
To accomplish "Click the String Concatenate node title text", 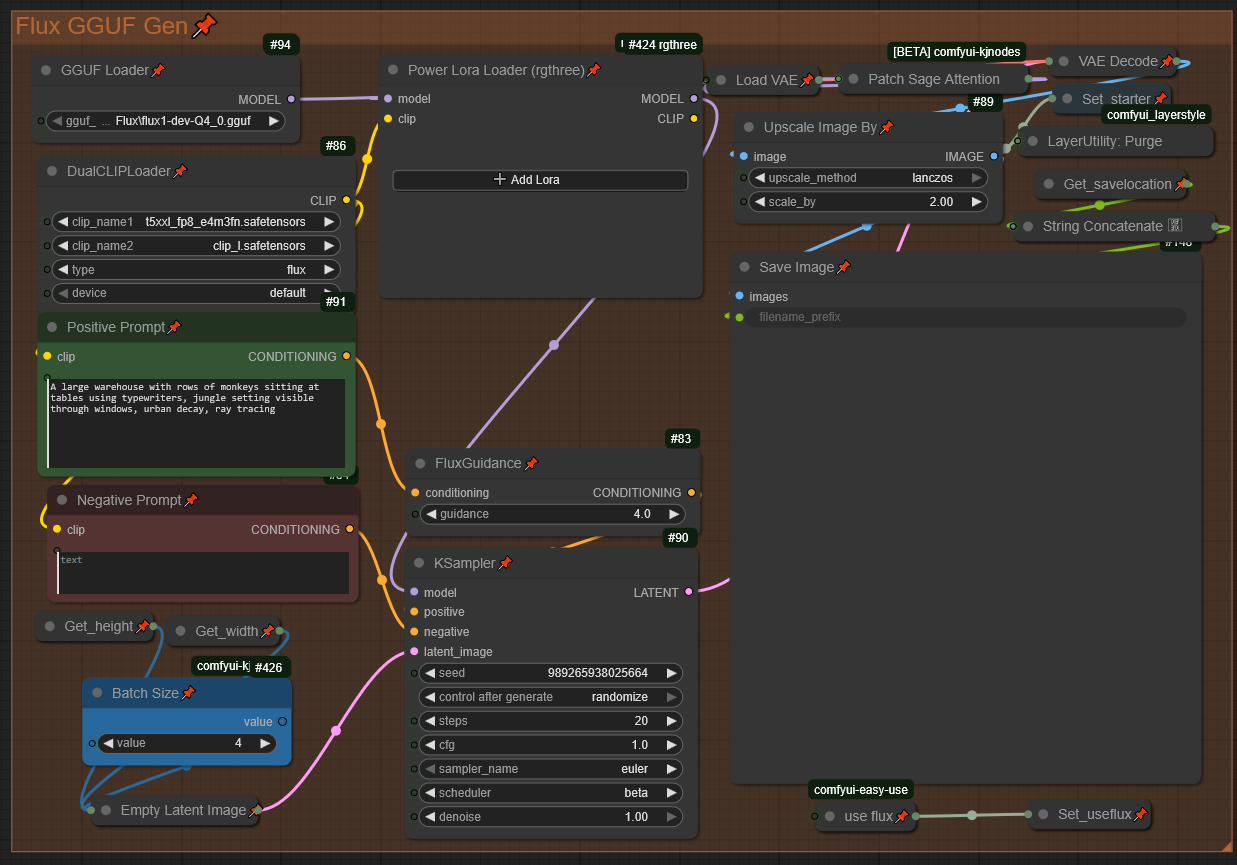I will (1103, 226).
